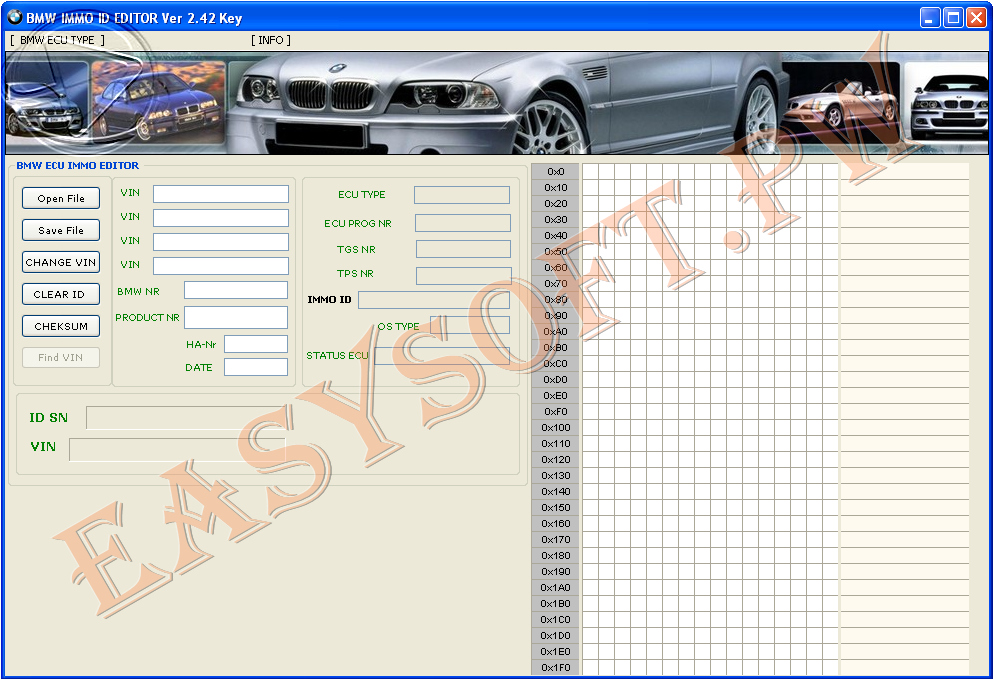Image resolution: width=993 pixels, height=679 pixels.
Task: Close the BMW IMMO ID EDITOR window
Action: pyautogui.click(x=976, y=18)
